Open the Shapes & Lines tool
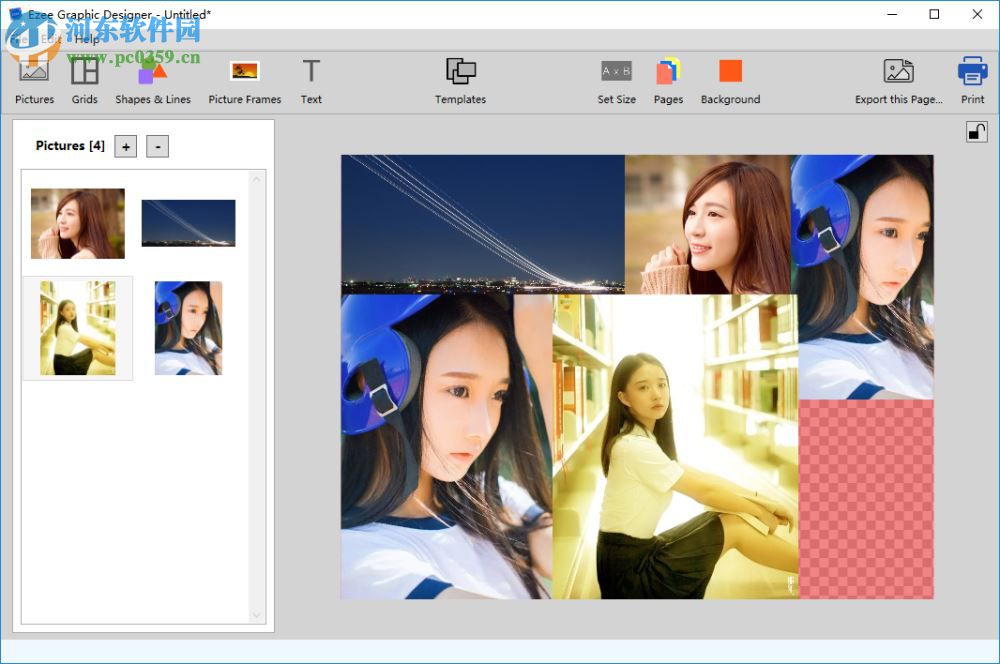 click(x=152, y=78)
